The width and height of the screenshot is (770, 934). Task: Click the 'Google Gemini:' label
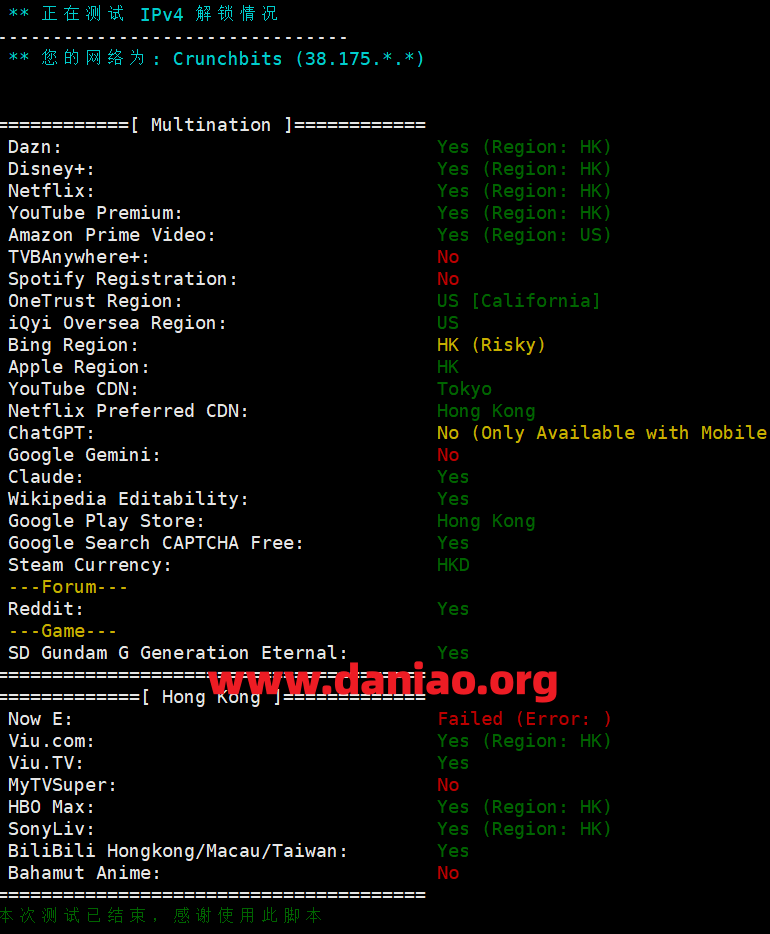(84, 455)
